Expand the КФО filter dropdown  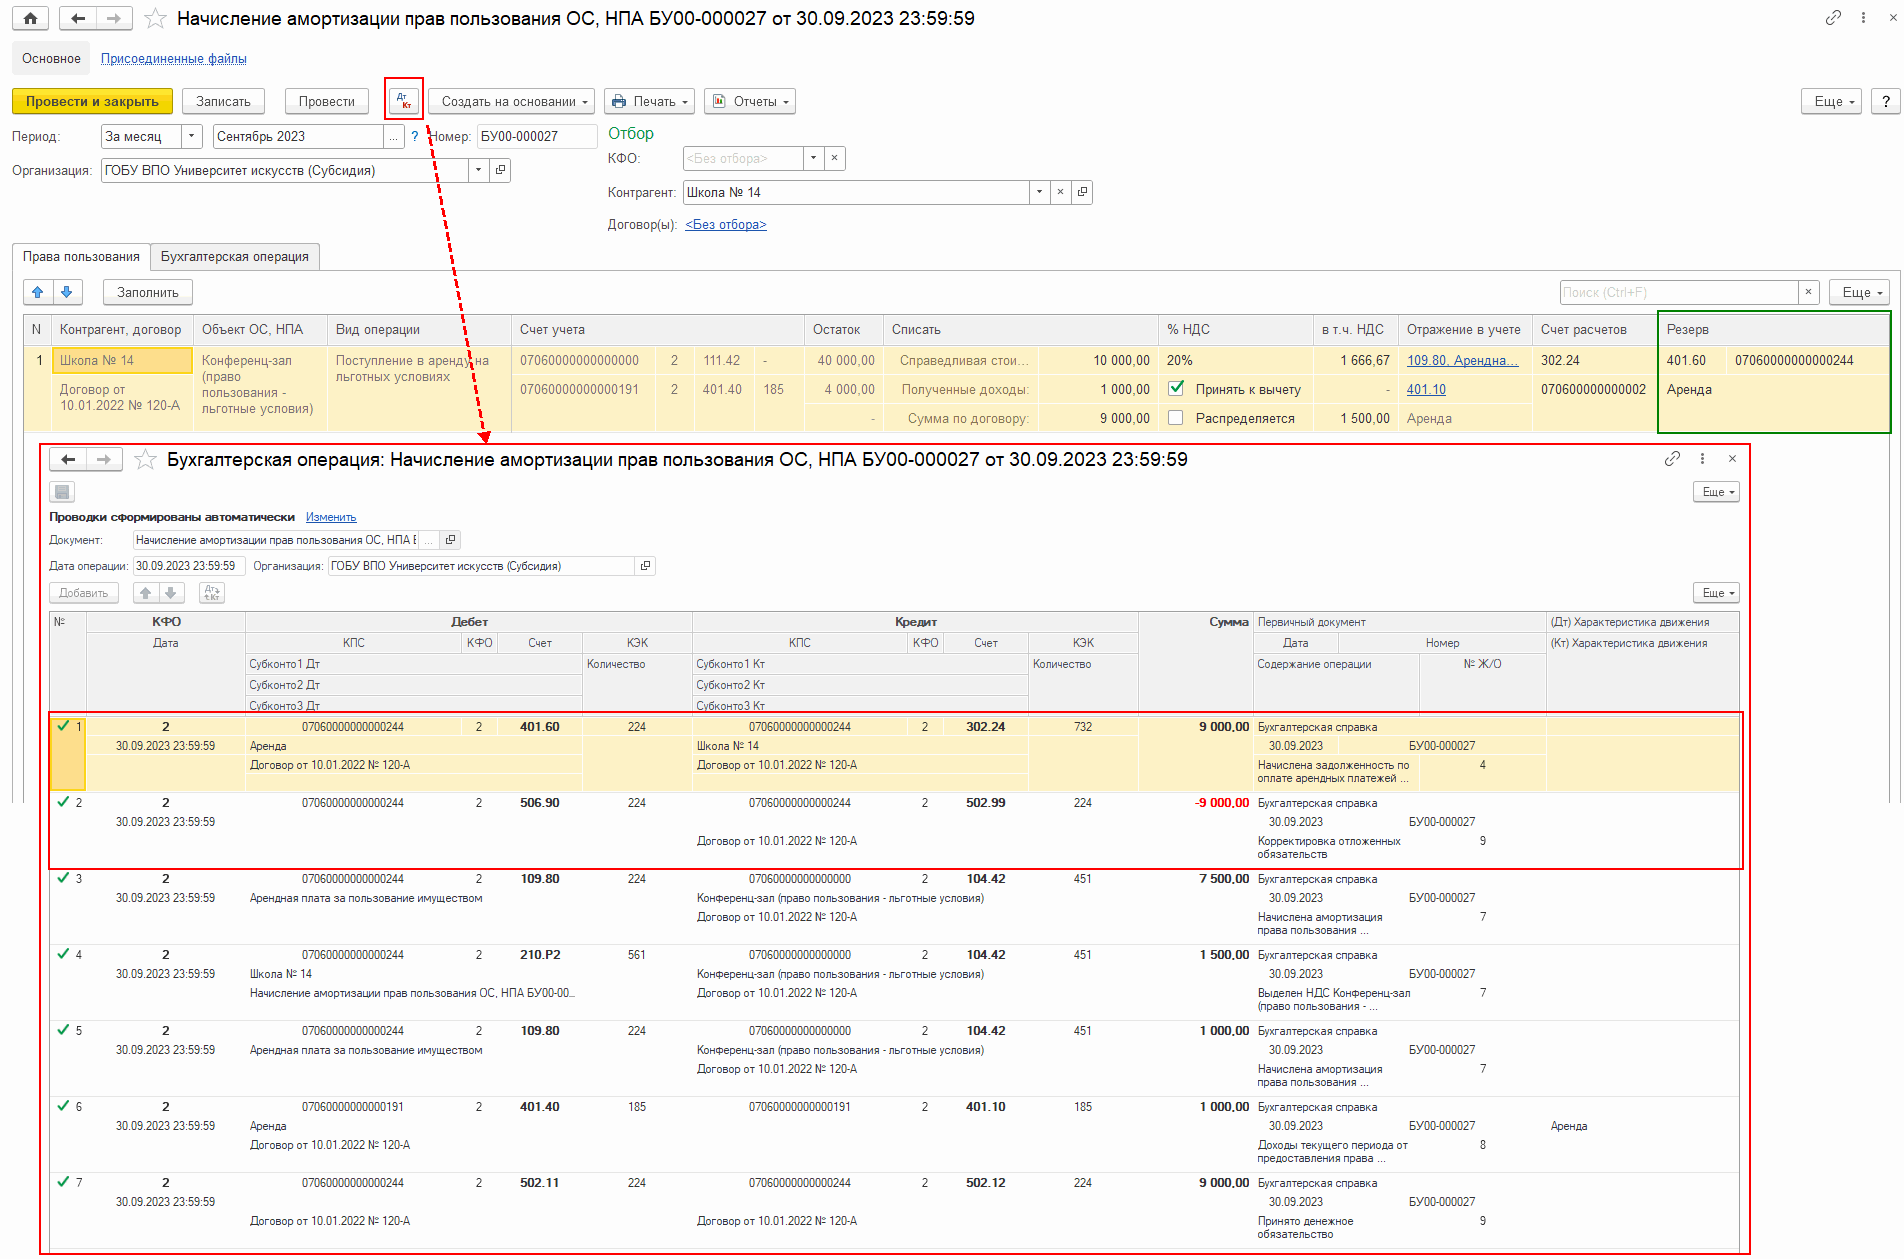pyautogui.click(x=814, y=158)
